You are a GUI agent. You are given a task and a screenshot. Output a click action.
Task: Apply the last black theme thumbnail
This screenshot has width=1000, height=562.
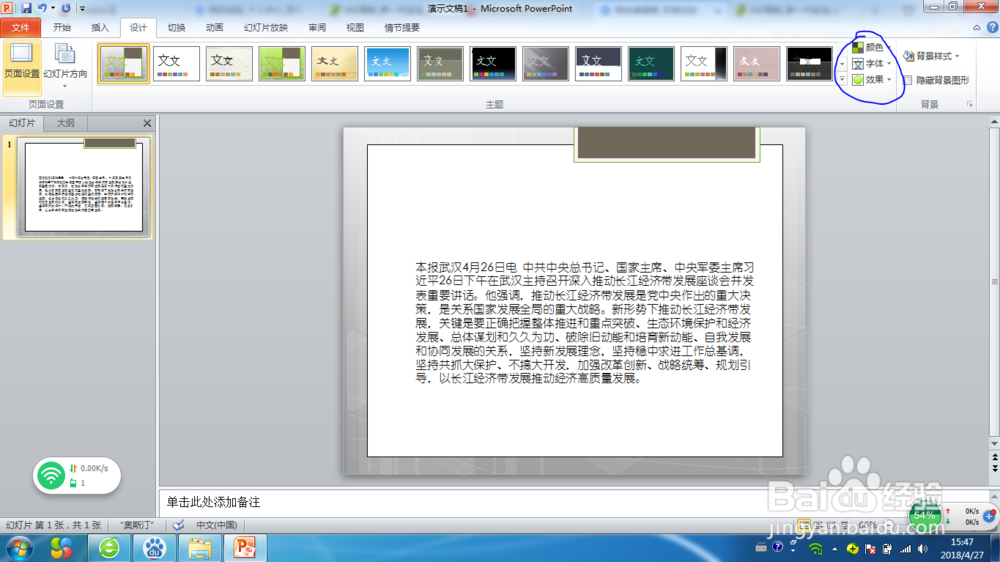[x=809, y=64]
